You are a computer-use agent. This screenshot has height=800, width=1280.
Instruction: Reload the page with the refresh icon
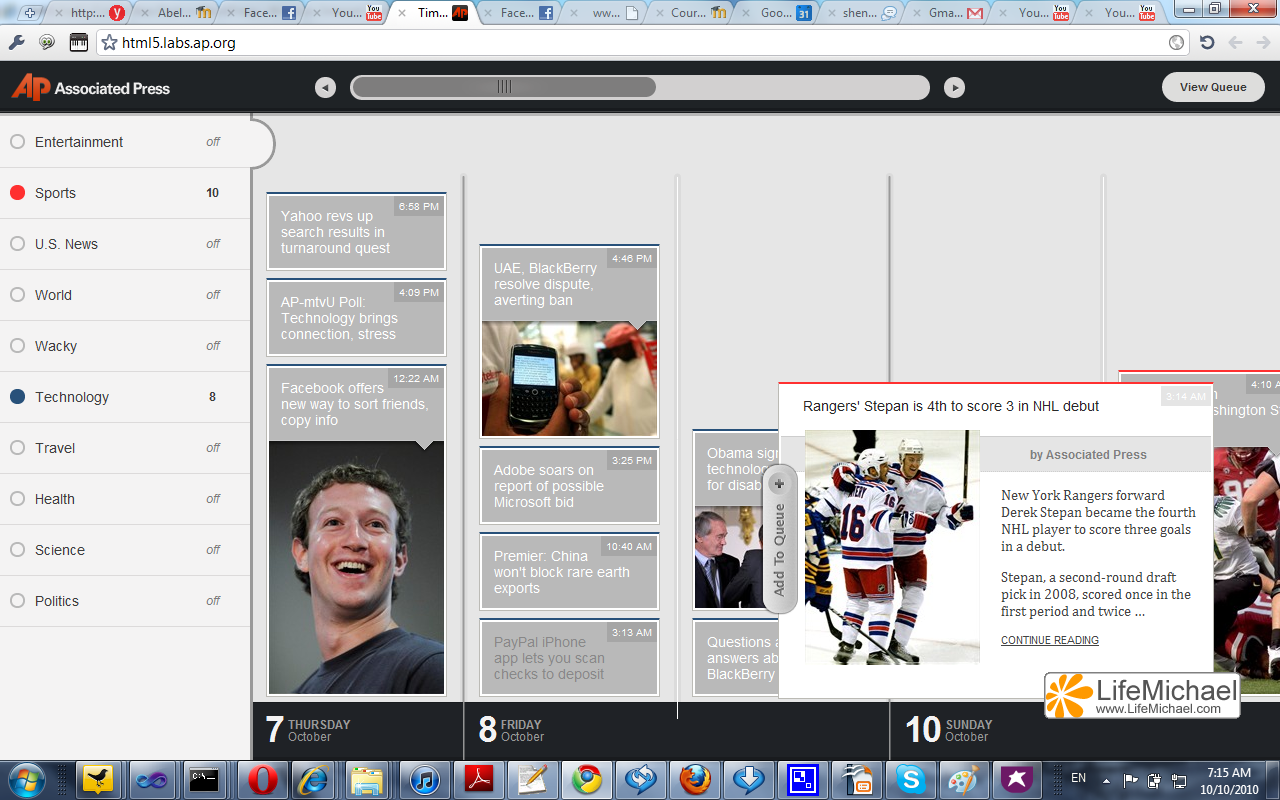(1207, 43)
